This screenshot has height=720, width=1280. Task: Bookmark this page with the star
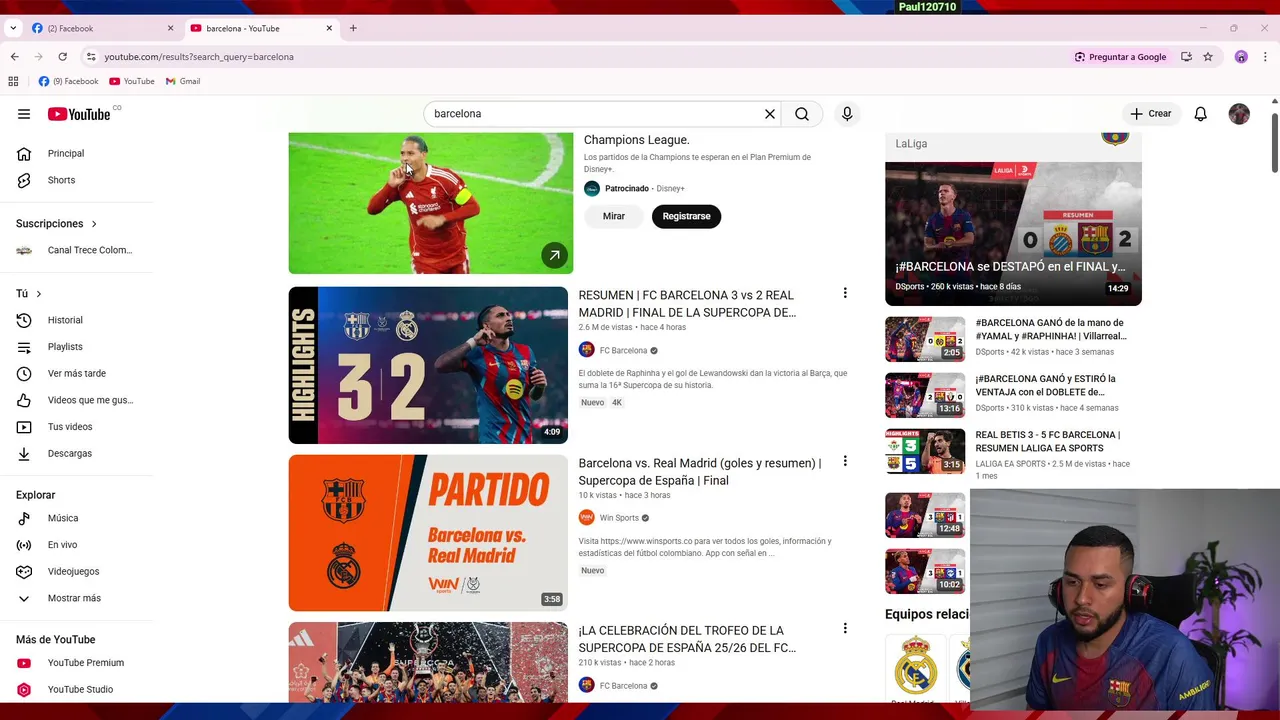1208,57
